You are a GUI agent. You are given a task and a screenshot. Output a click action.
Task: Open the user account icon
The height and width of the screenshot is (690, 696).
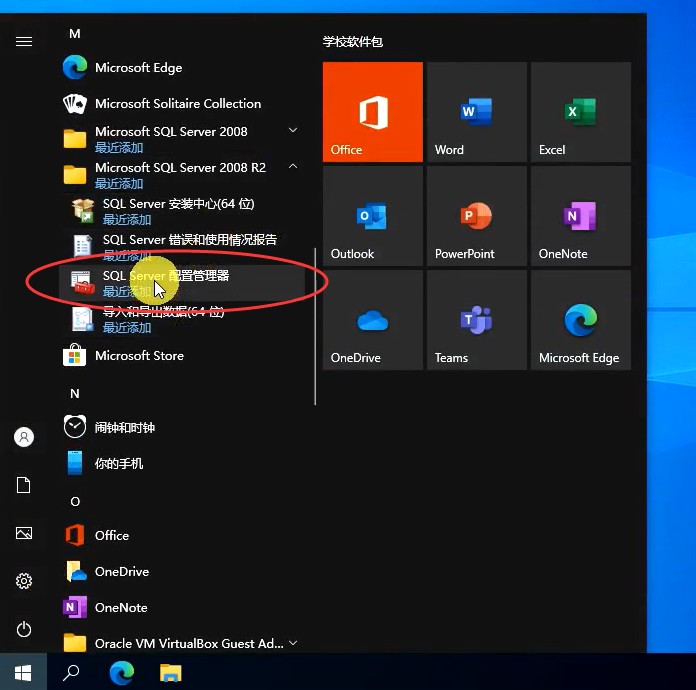[x=24, y=437]
